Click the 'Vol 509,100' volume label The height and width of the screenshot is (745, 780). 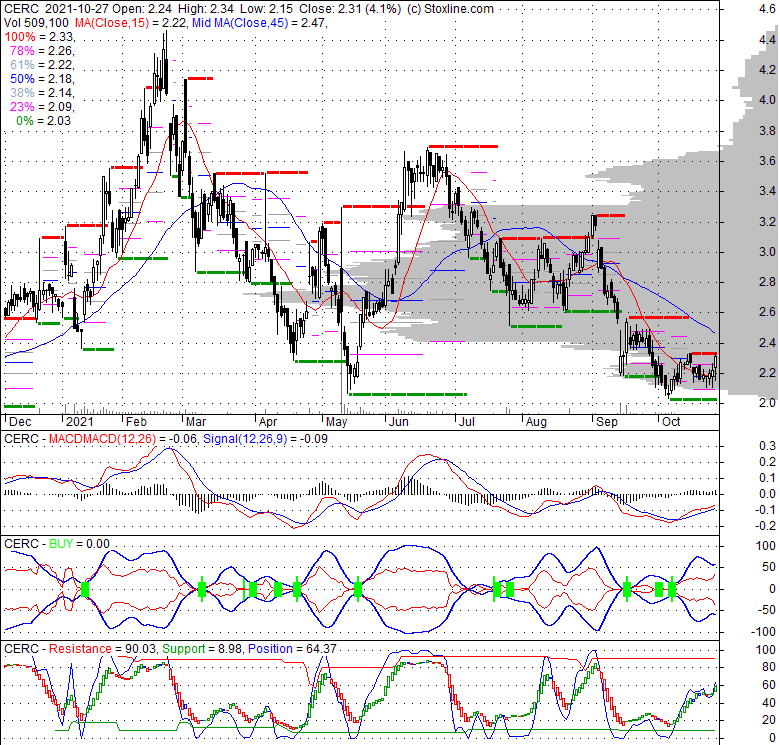[37, 22]
